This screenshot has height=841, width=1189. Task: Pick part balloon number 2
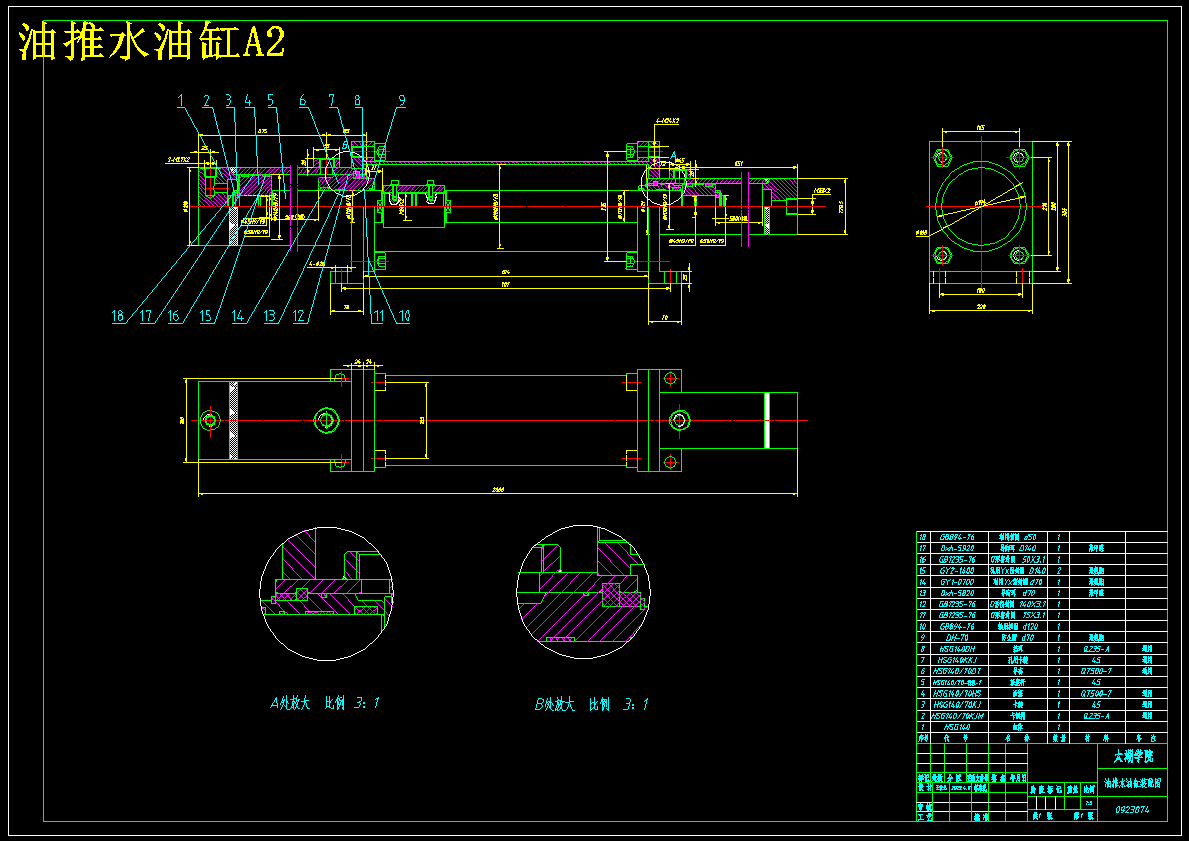[x=206, y=101]
